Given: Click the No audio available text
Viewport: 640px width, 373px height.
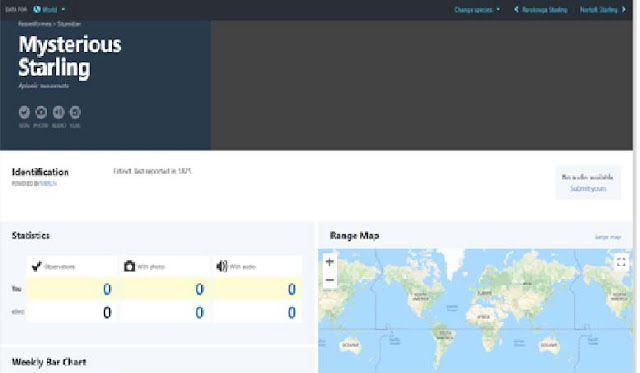Looking at the screenshot, I should tap(587, 177).
